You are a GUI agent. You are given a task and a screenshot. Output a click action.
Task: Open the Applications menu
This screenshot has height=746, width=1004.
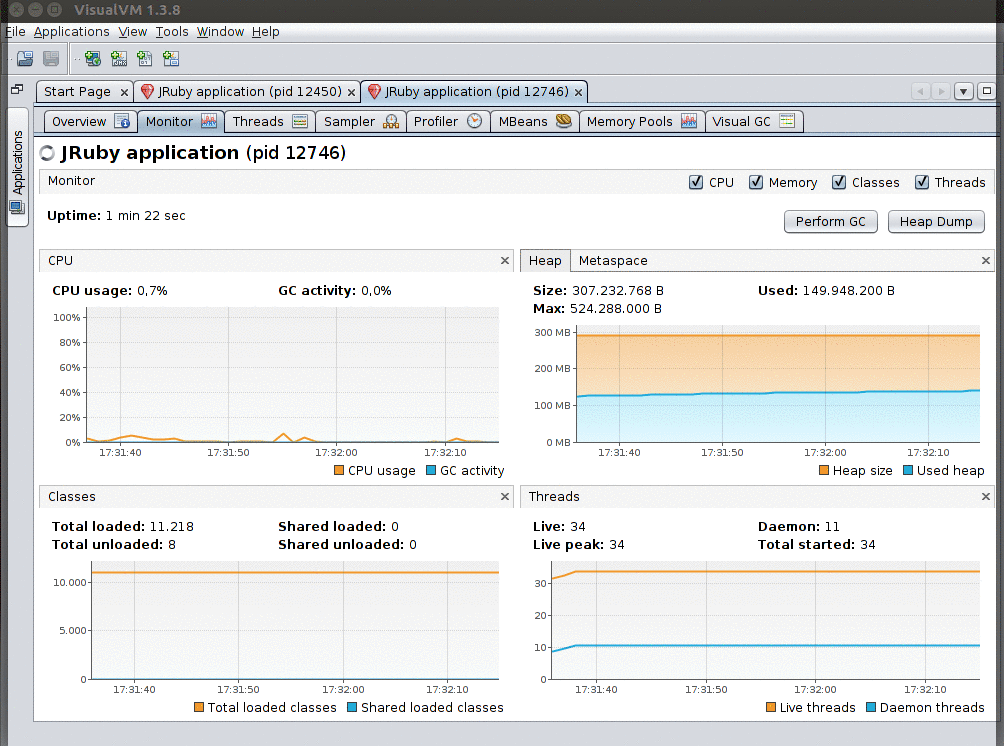click(x=72, y=31)
